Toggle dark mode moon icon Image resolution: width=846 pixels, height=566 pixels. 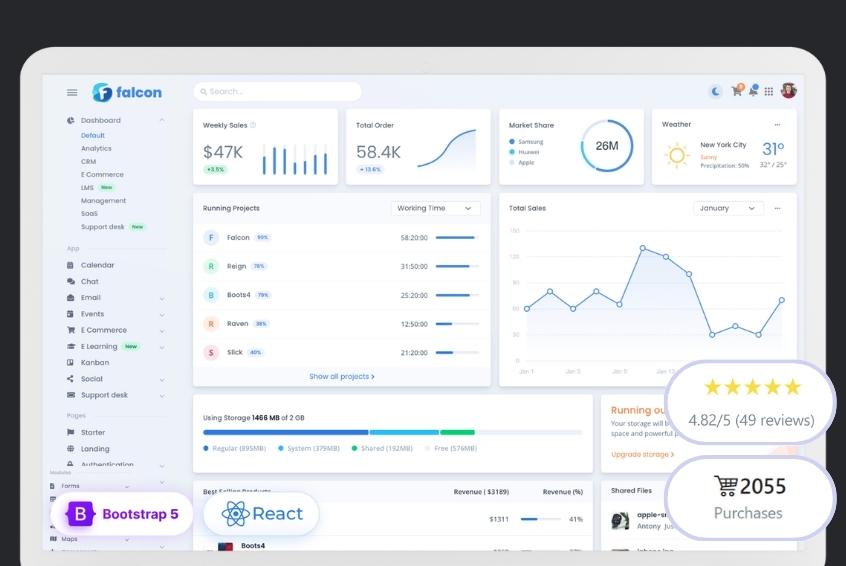point(716,91)
